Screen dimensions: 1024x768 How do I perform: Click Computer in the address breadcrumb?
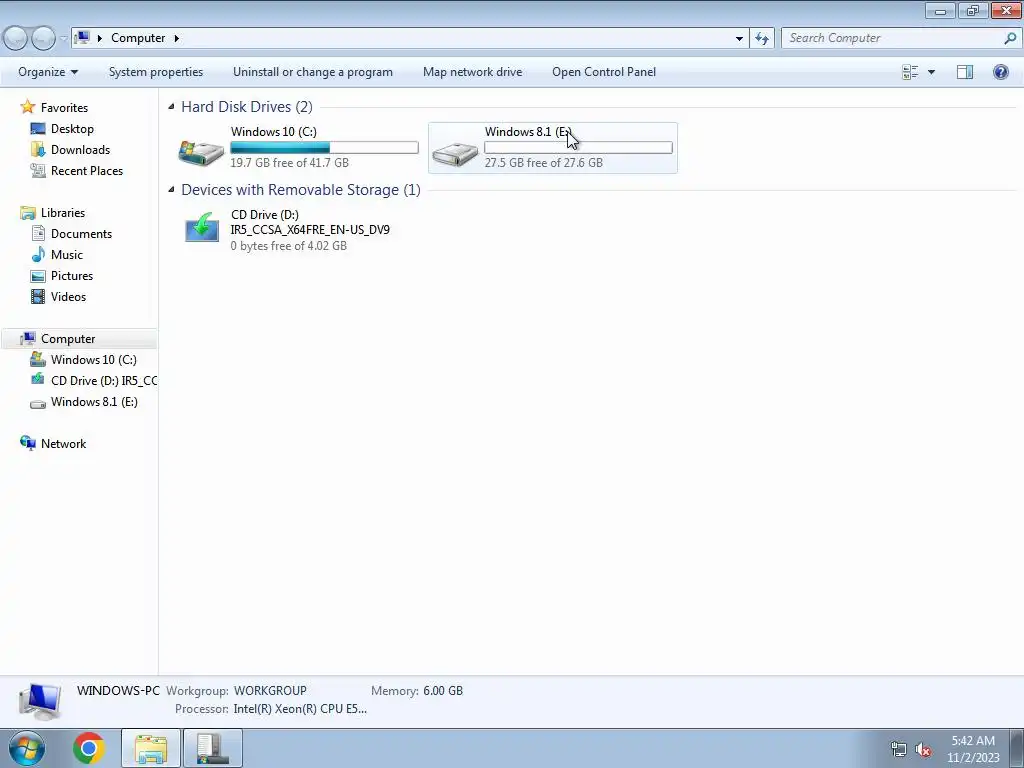138,38
